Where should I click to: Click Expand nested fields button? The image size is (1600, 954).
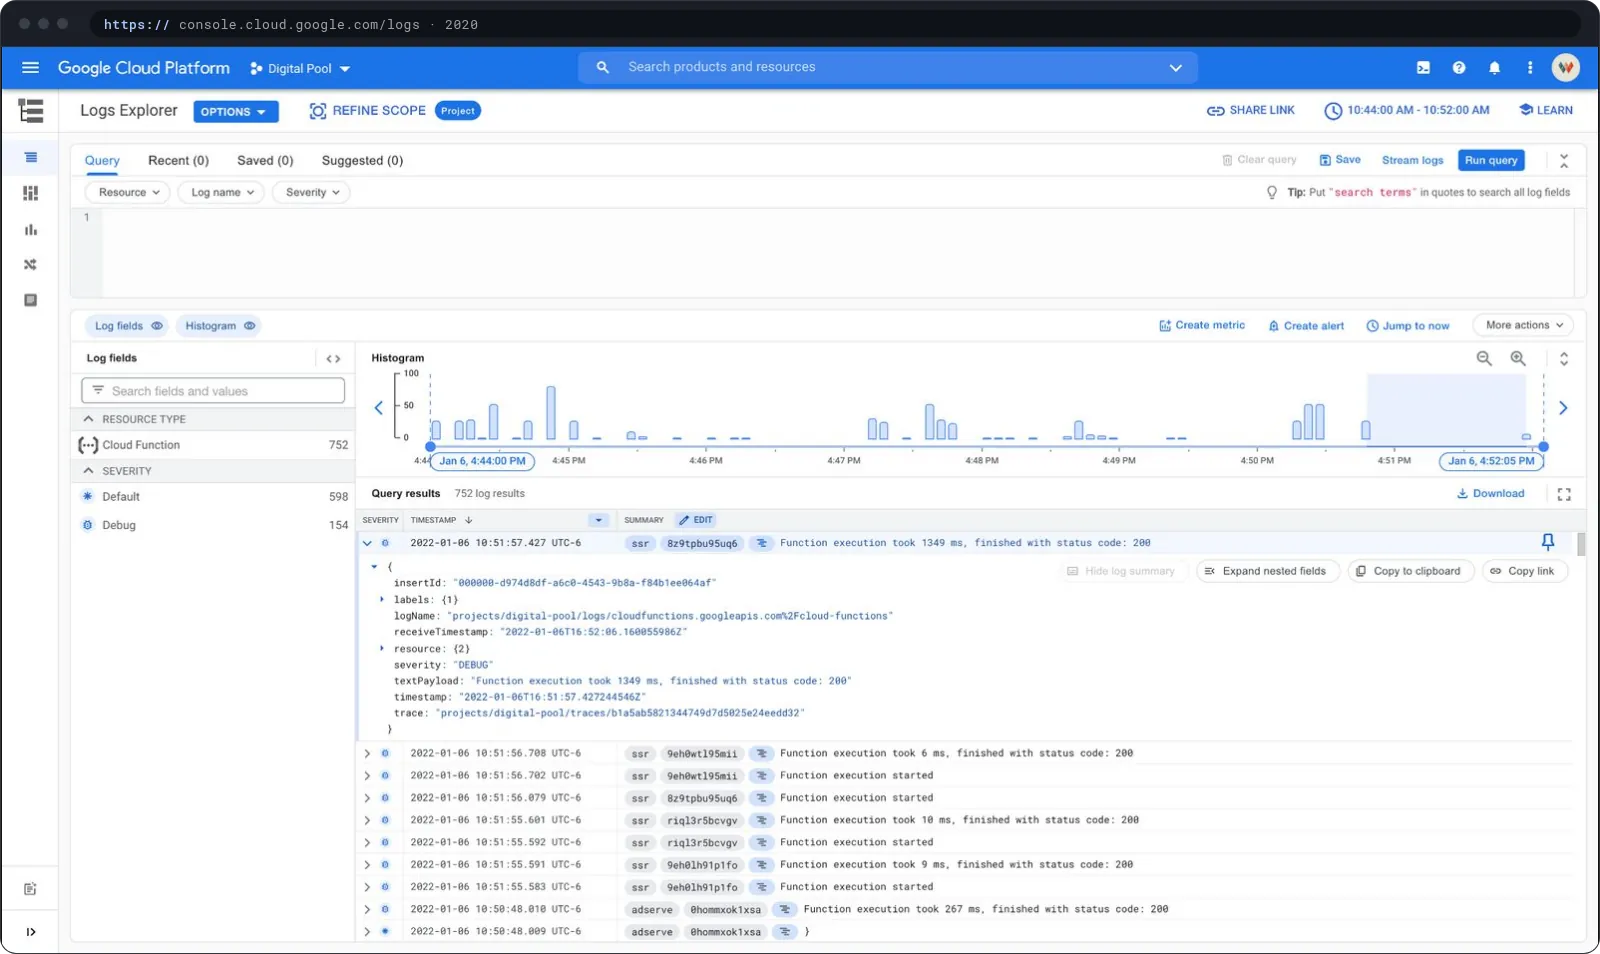pos(1267,571)
